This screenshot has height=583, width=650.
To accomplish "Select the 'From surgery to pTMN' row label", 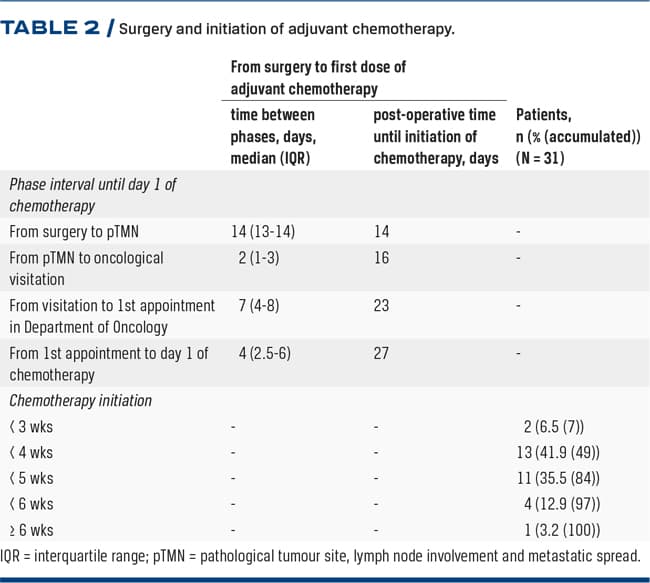I will coord(74,232).
